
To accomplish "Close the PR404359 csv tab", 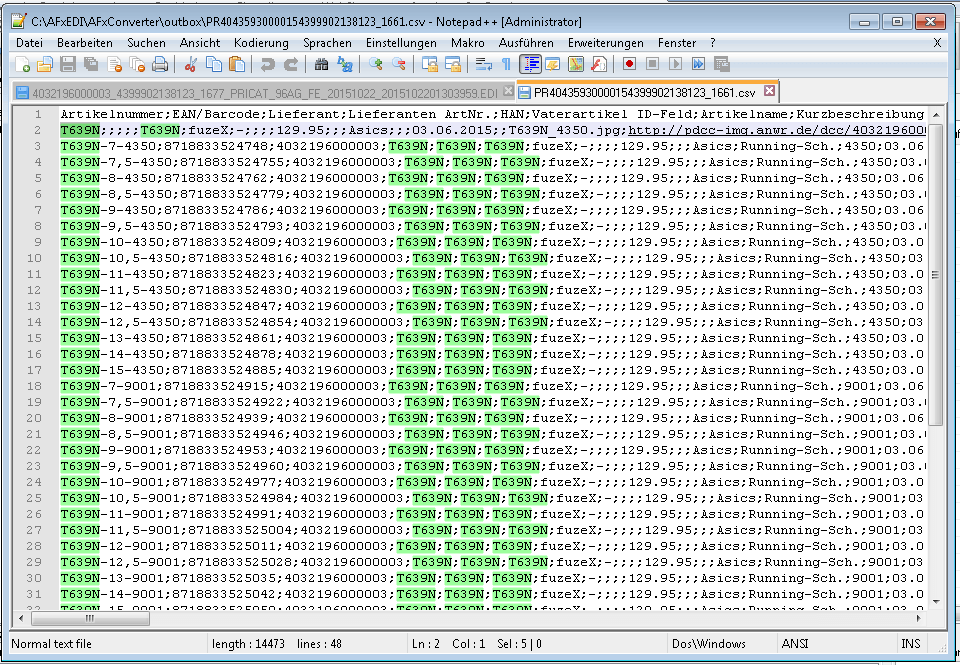I will (x=769, y=91).
